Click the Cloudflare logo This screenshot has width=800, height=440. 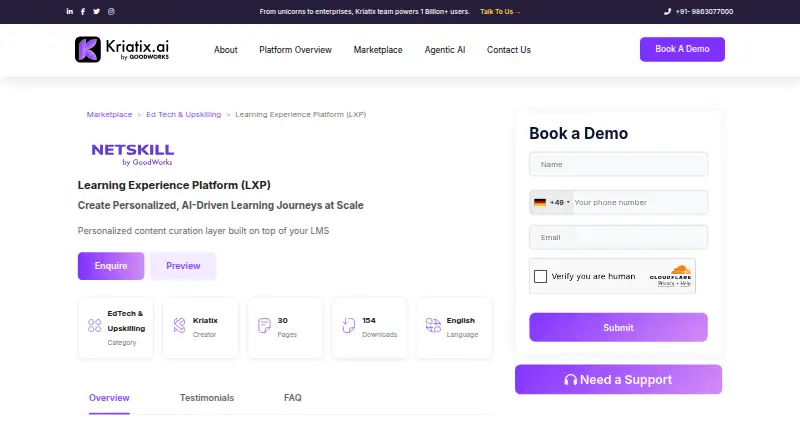point(670,273)
